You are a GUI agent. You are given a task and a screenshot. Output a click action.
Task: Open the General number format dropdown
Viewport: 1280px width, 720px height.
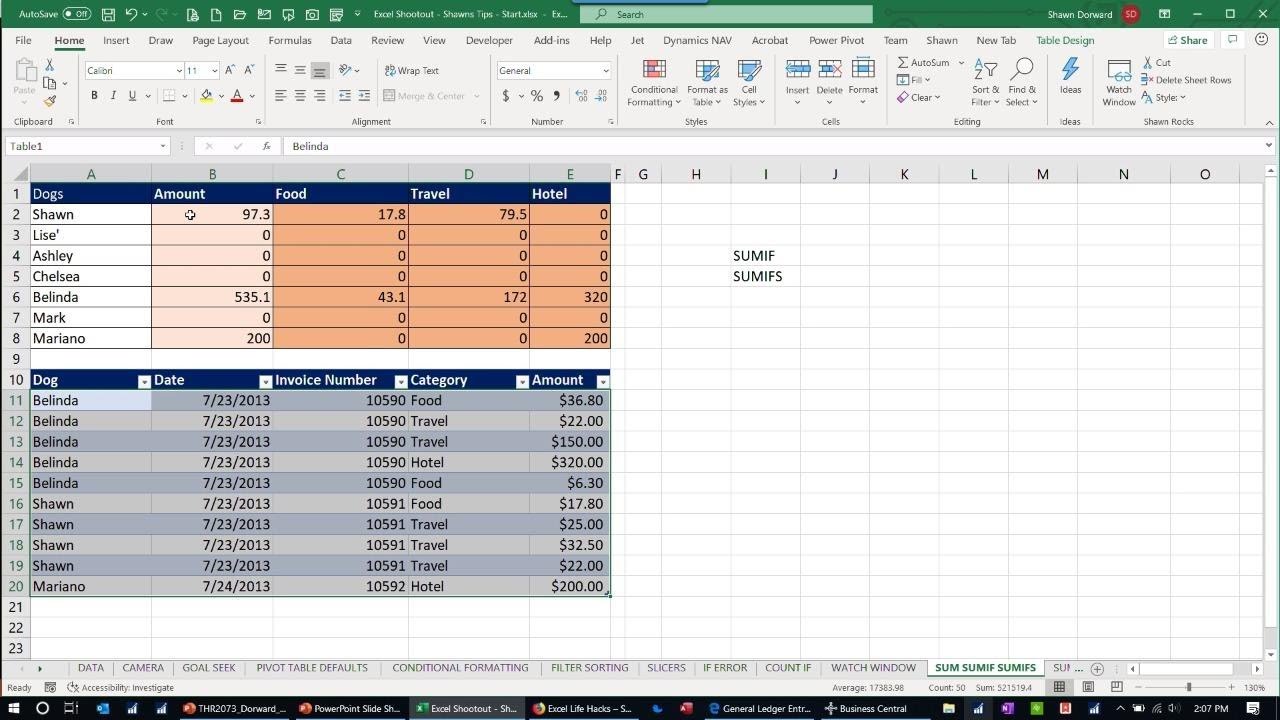pyautogui.click(x=605, y=71)
